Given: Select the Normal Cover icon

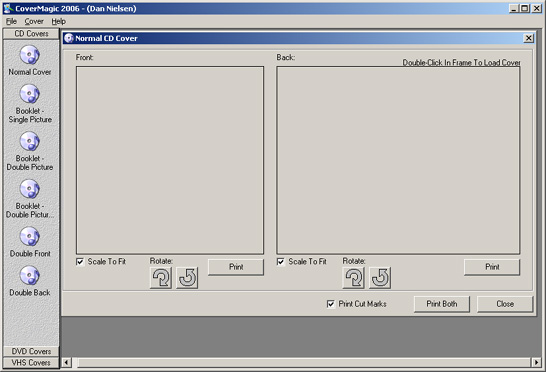Looking at the screenshot, I should point(30,55).
